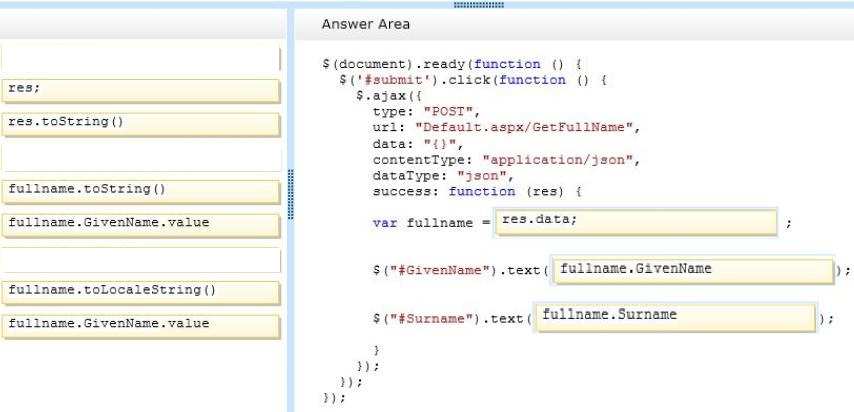This screenshot has width=854, height=412.
Task: Click the horizontal splitter grip at top
Action: pyautogui.click(x=479, y=5)
